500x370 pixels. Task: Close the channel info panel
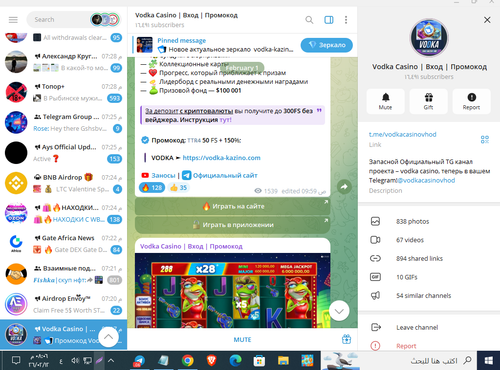click(x=487, y=20)
